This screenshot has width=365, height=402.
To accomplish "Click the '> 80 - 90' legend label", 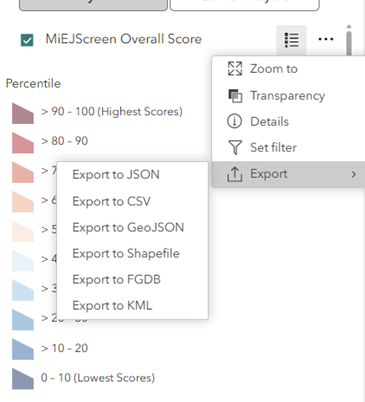I will [x=64, y=141].
